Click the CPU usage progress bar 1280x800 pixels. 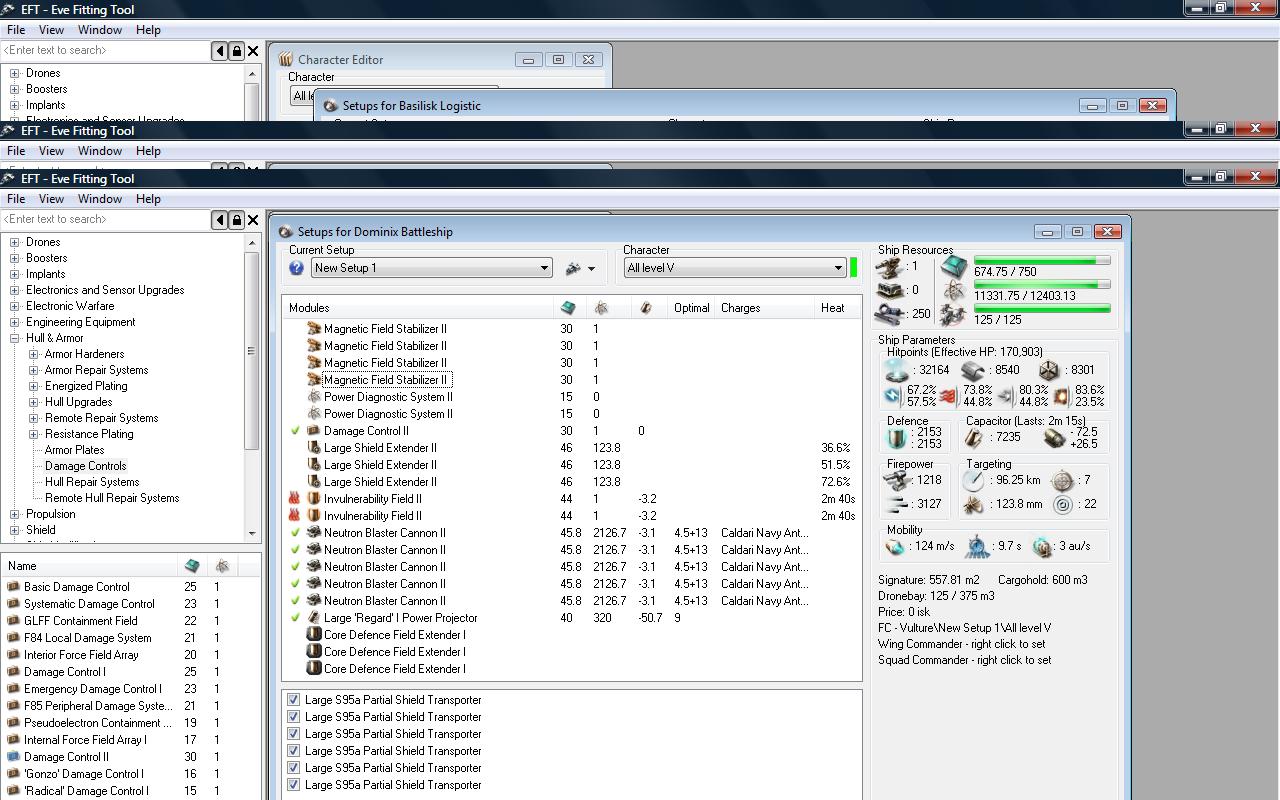(1042, 261)
